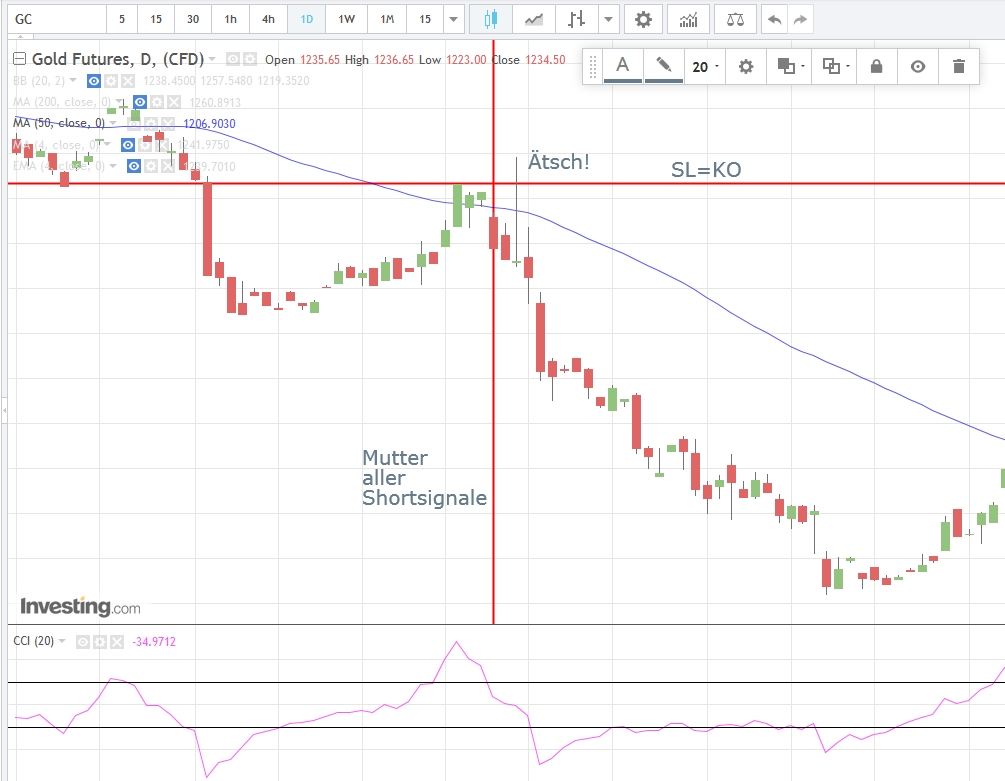
Task: Select the 1h interval
Action: 230,19
